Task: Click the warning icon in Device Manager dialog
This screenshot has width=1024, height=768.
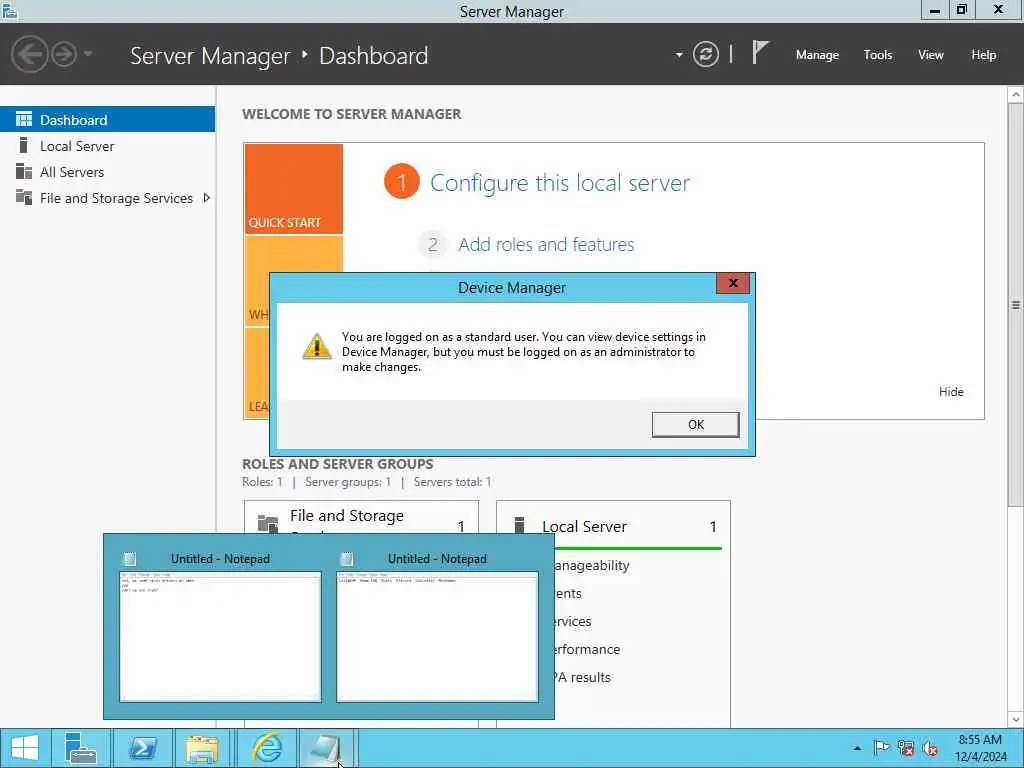Action: (317, 346)
